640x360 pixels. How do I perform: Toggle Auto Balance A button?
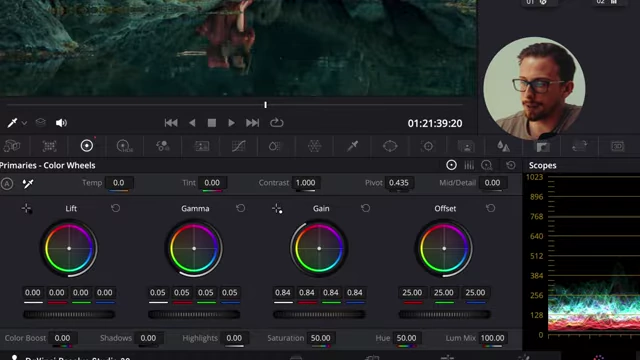7,184
